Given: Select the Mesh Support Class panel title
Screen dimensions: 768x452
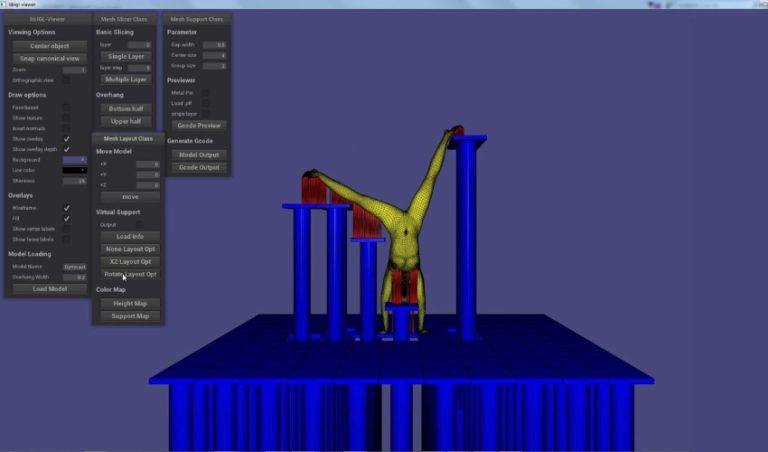Looking at the screenshot, I should point(198,19).
